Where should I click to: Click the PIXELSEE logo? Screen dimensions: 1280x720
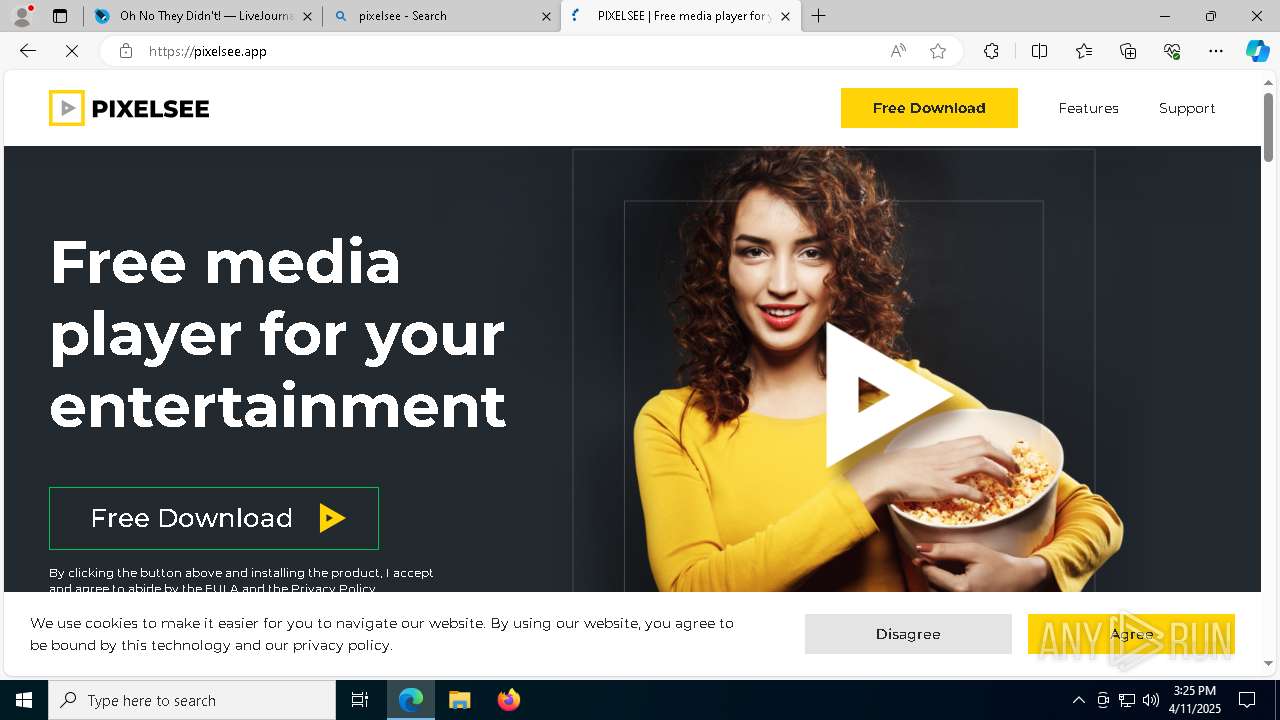click(x=129, y=108)
